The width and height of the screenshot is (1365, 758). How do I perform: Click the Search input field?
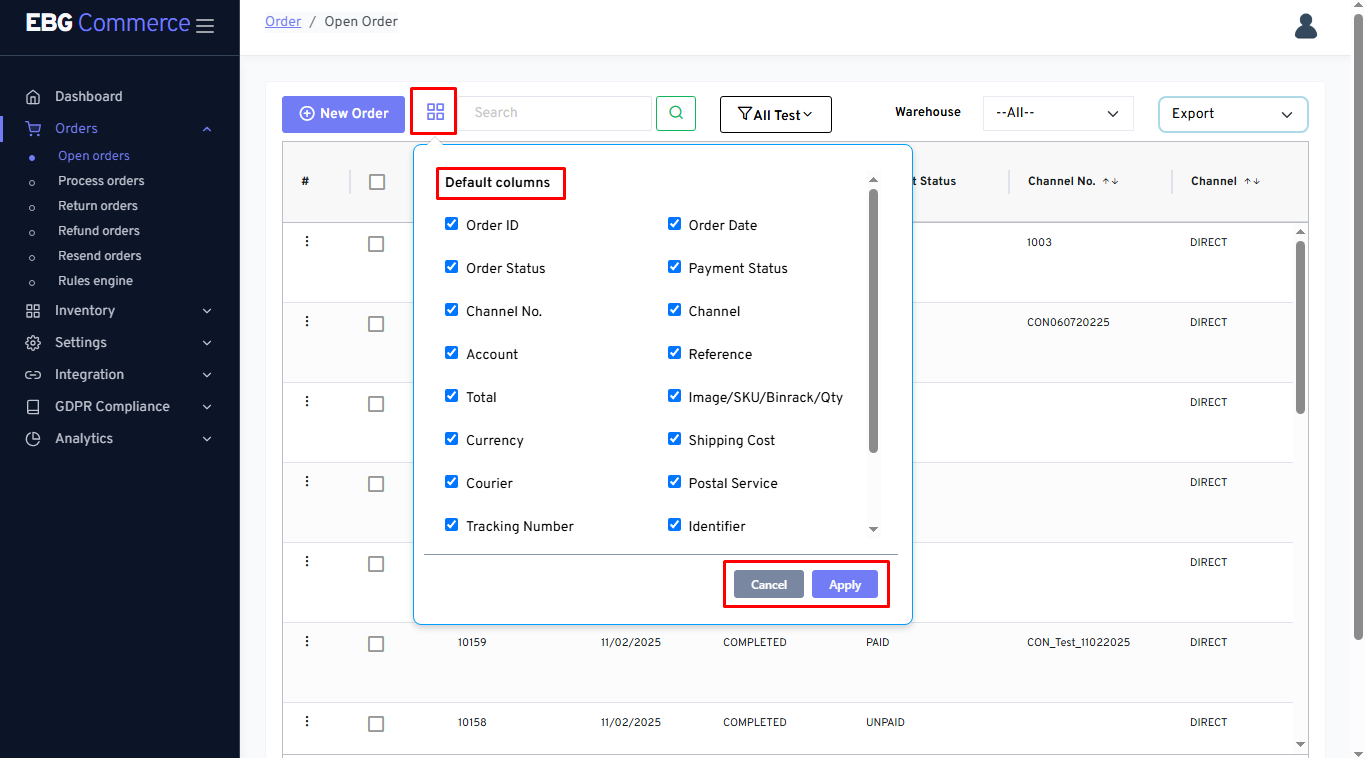click(x=555, y=113)
